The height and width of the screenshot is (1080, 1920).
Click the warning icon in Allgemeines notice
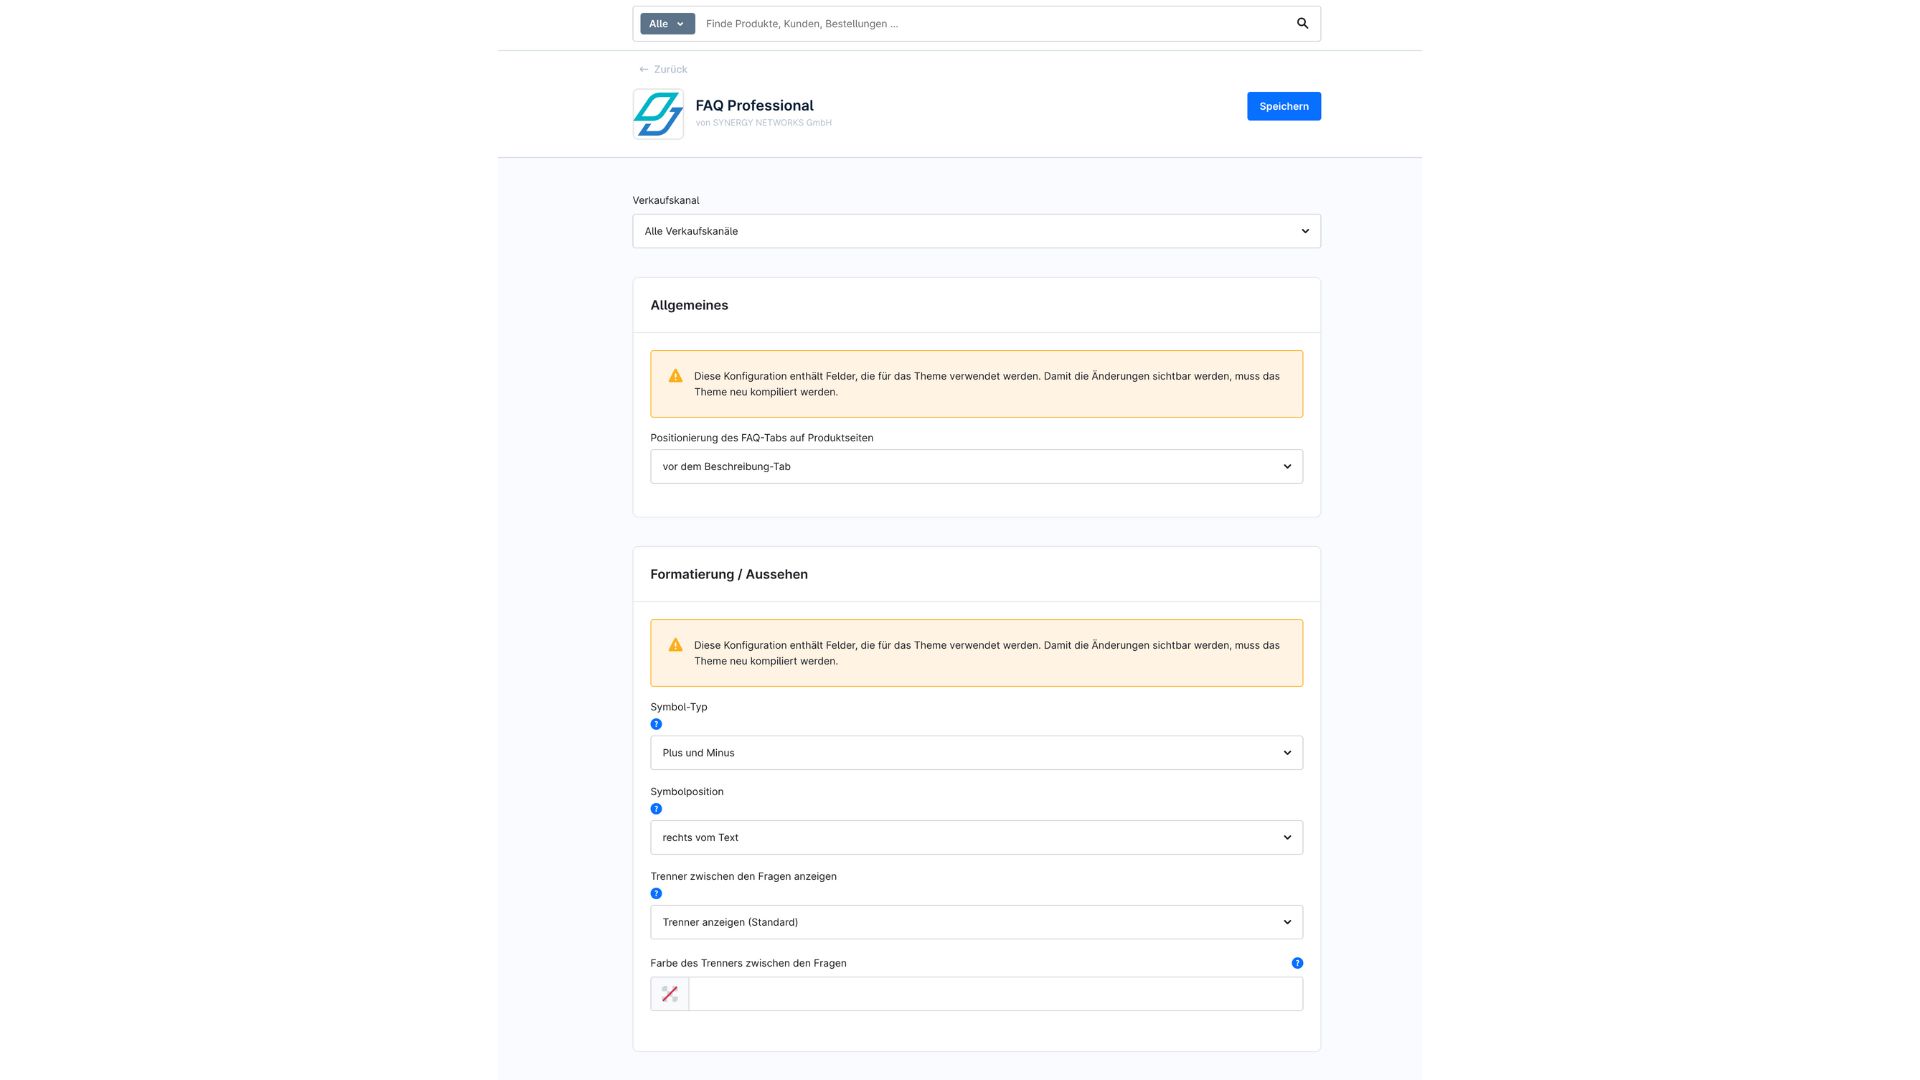pyautogui.click(x=676, y=376)
